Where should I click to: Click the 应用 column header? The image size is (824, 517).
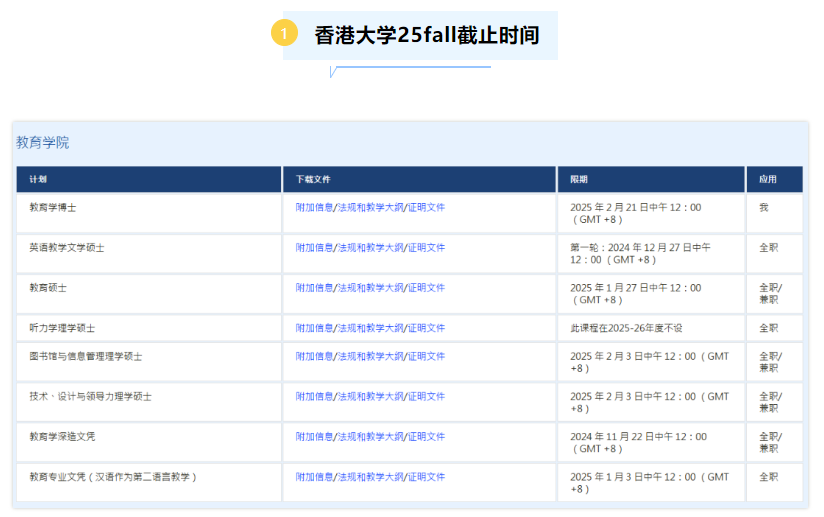click(768, 180)
